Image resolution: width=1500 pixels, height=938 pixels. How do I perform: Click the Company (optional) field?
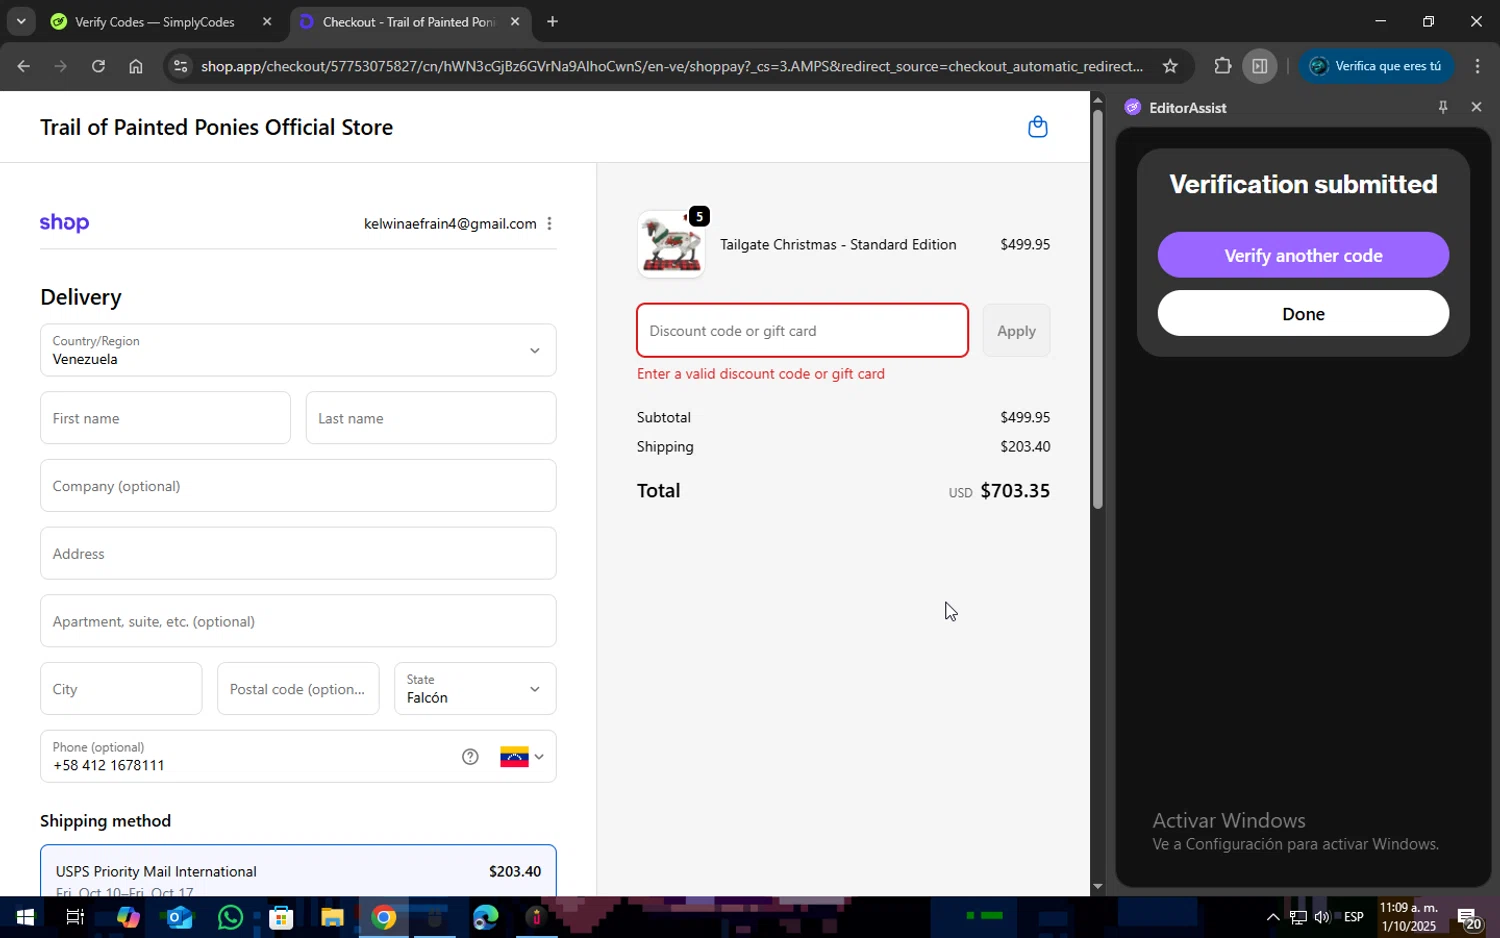tap(298, 486)
